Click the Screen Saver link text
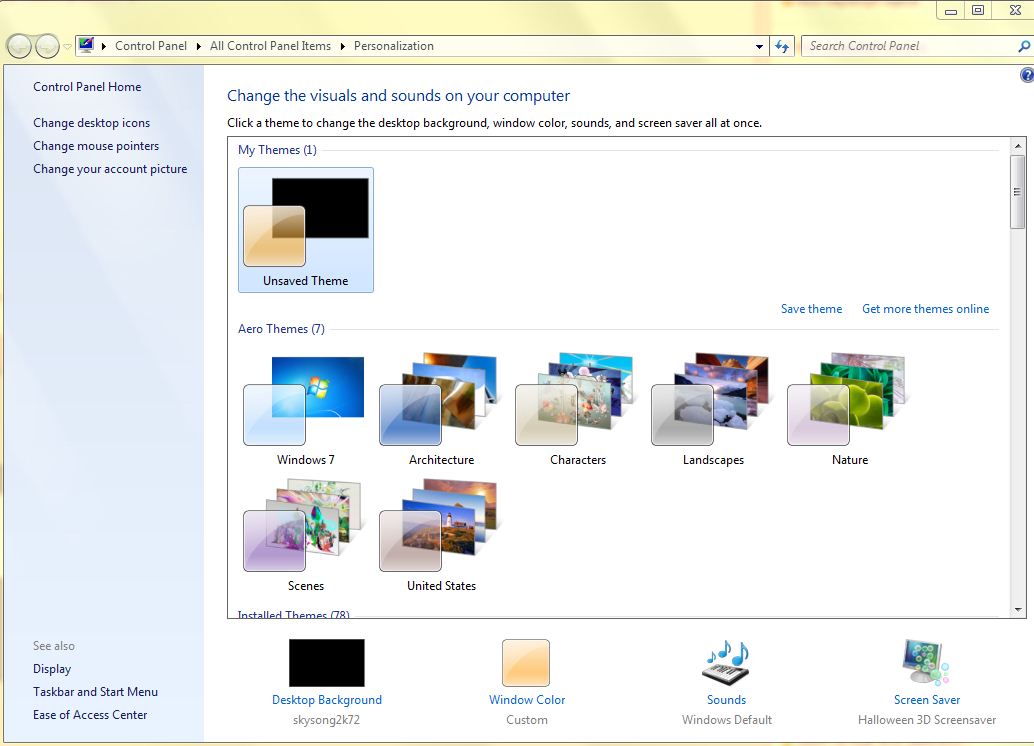 pyautogui.click(x=927, y=700)
